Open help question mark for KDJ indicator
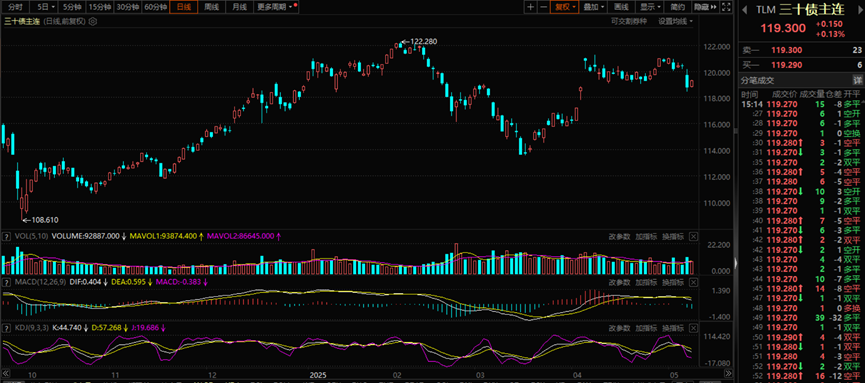 [x=6, y=328]
